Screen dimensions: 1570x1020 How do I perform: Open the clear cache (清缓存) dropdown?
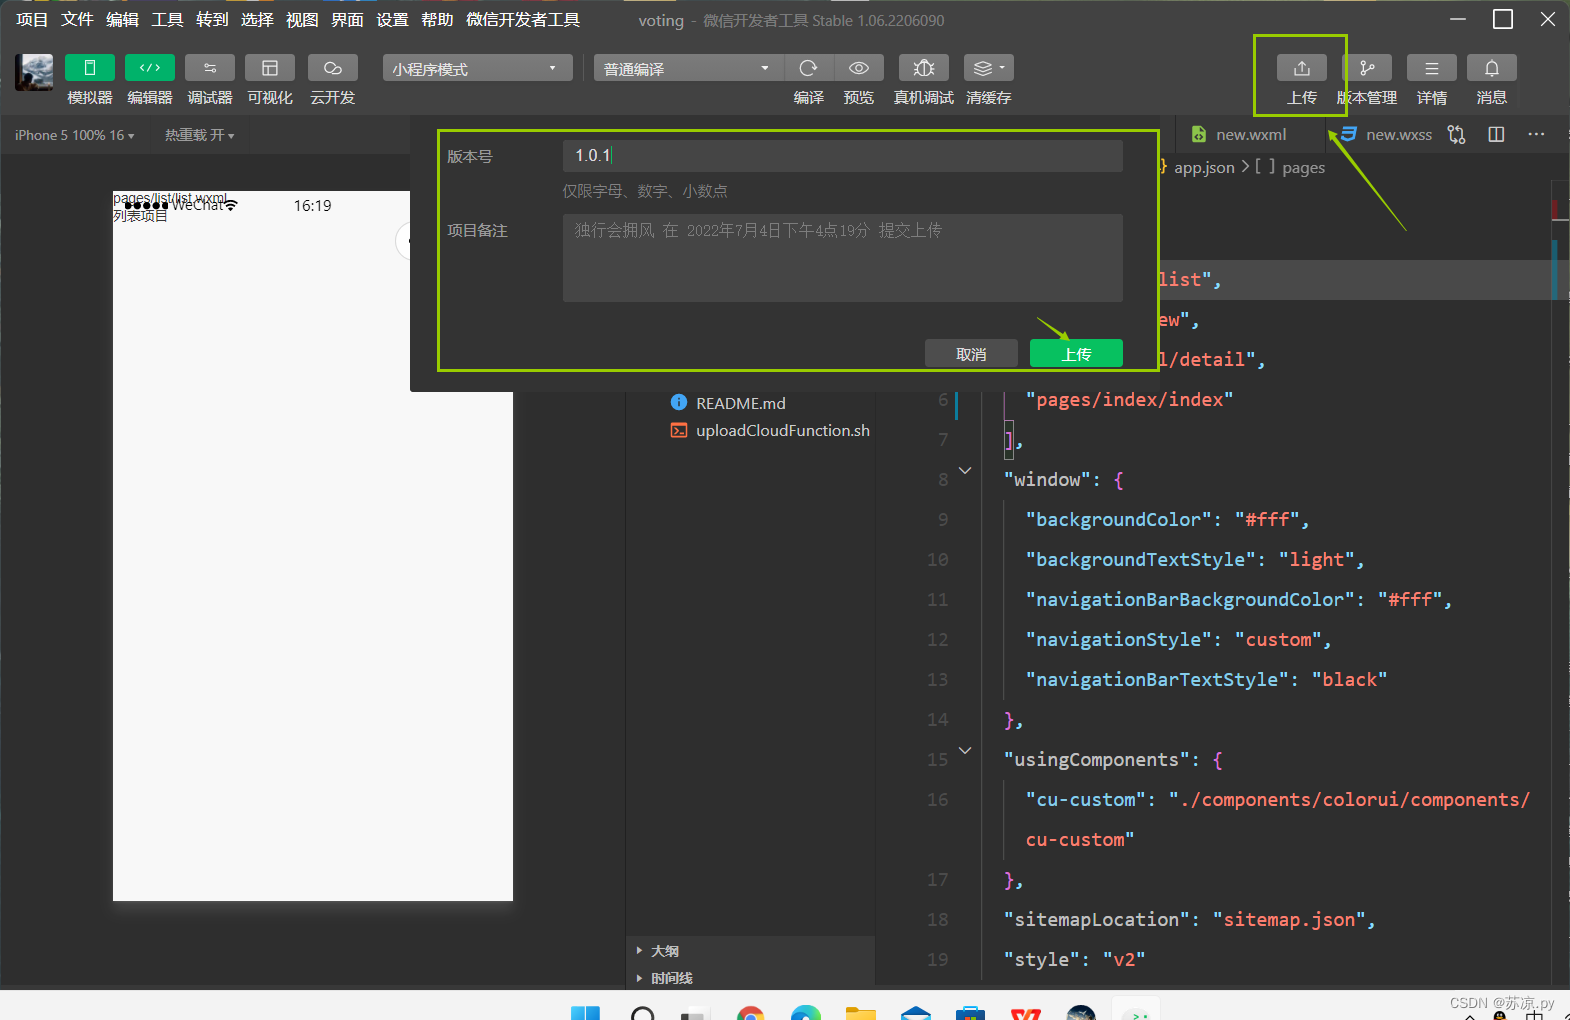tap(989, 67)
